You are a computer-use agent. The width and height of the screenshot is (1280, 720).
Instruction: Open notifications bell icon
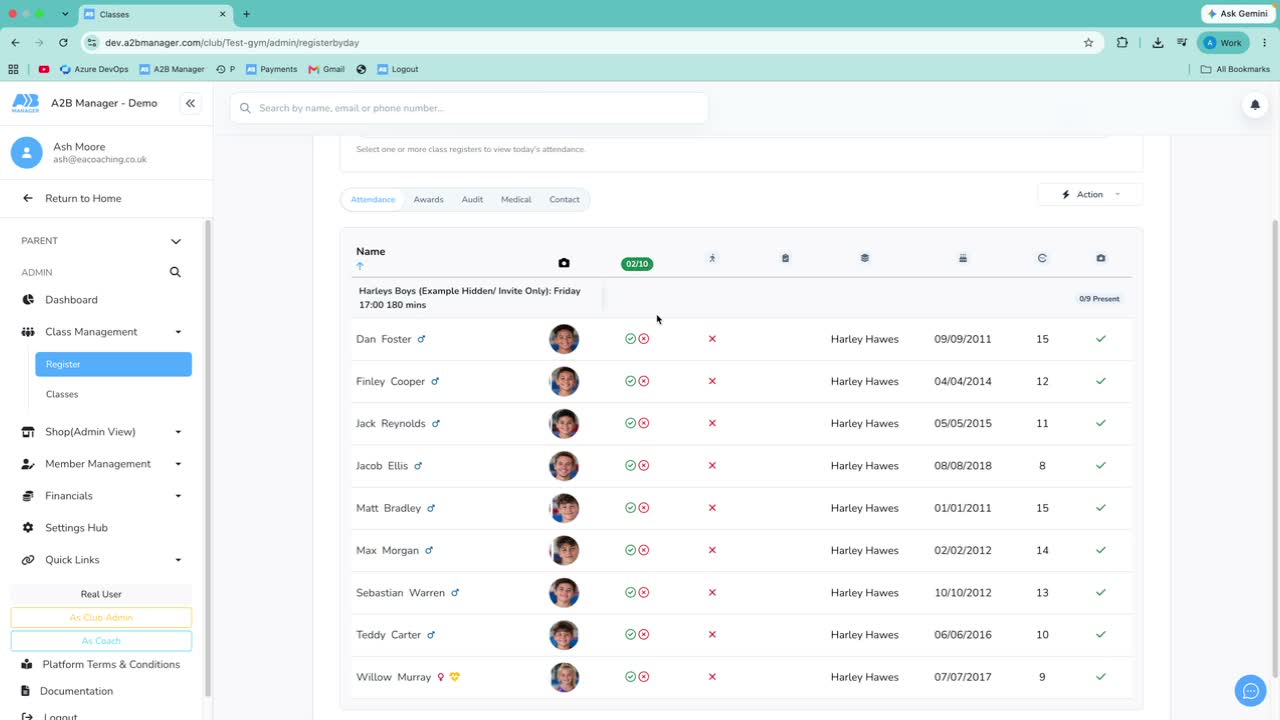click(1255, 105)
